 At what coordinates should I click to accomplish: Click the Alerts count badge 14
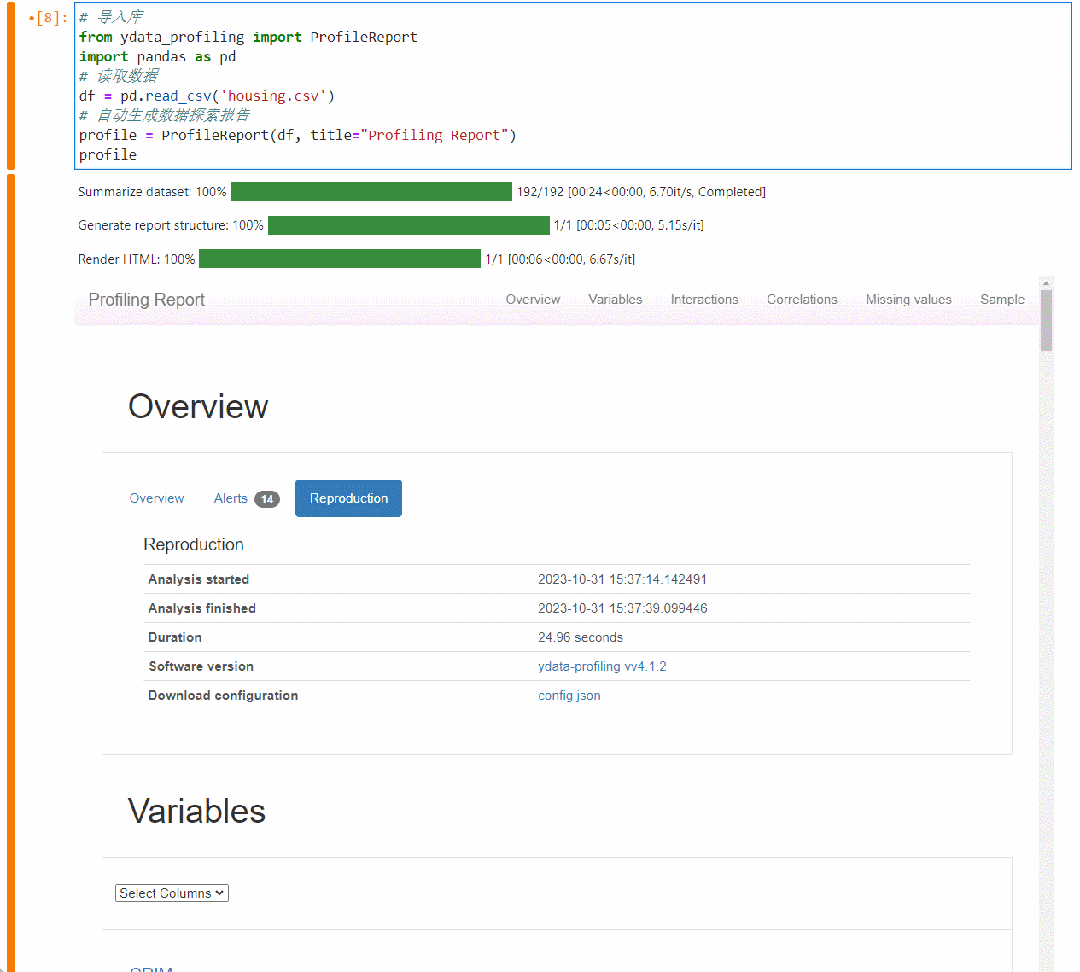pos(267,499)
